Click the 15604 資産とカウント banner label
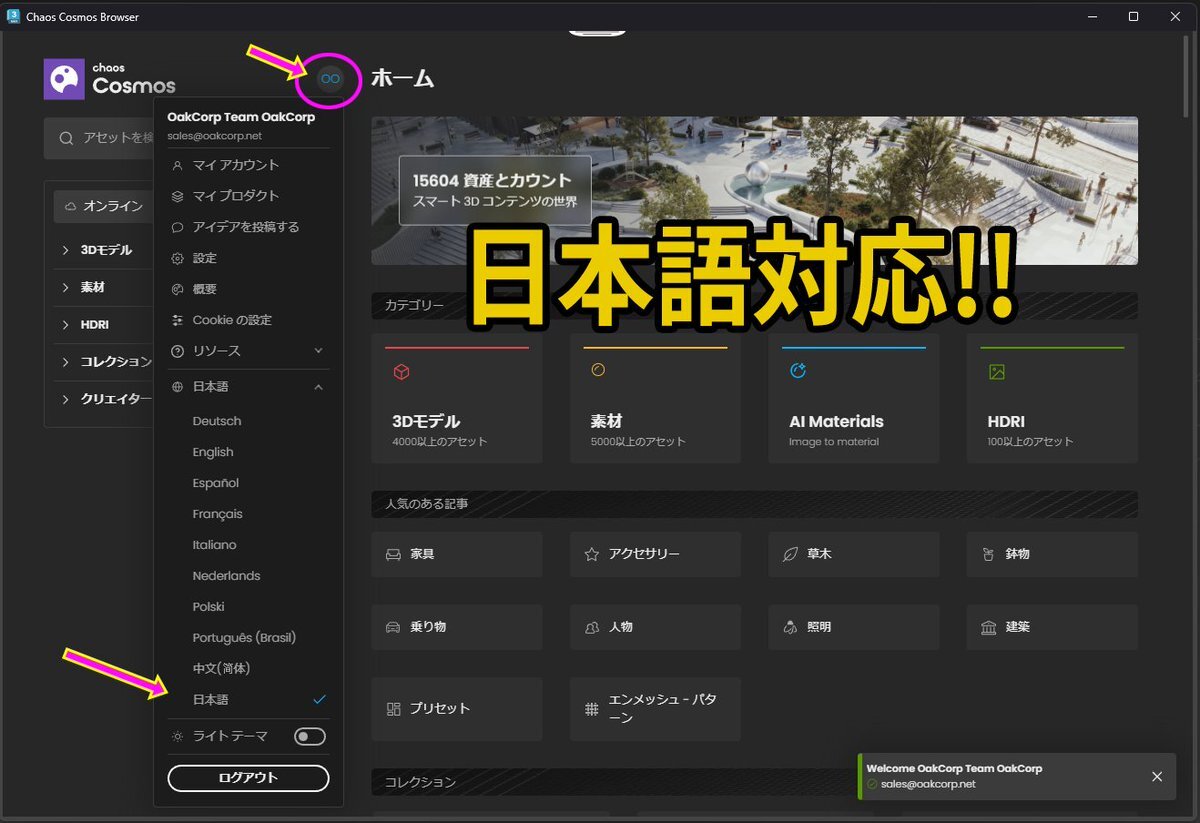The height and width of the screenshot is (823, 1200). (492, 181)
